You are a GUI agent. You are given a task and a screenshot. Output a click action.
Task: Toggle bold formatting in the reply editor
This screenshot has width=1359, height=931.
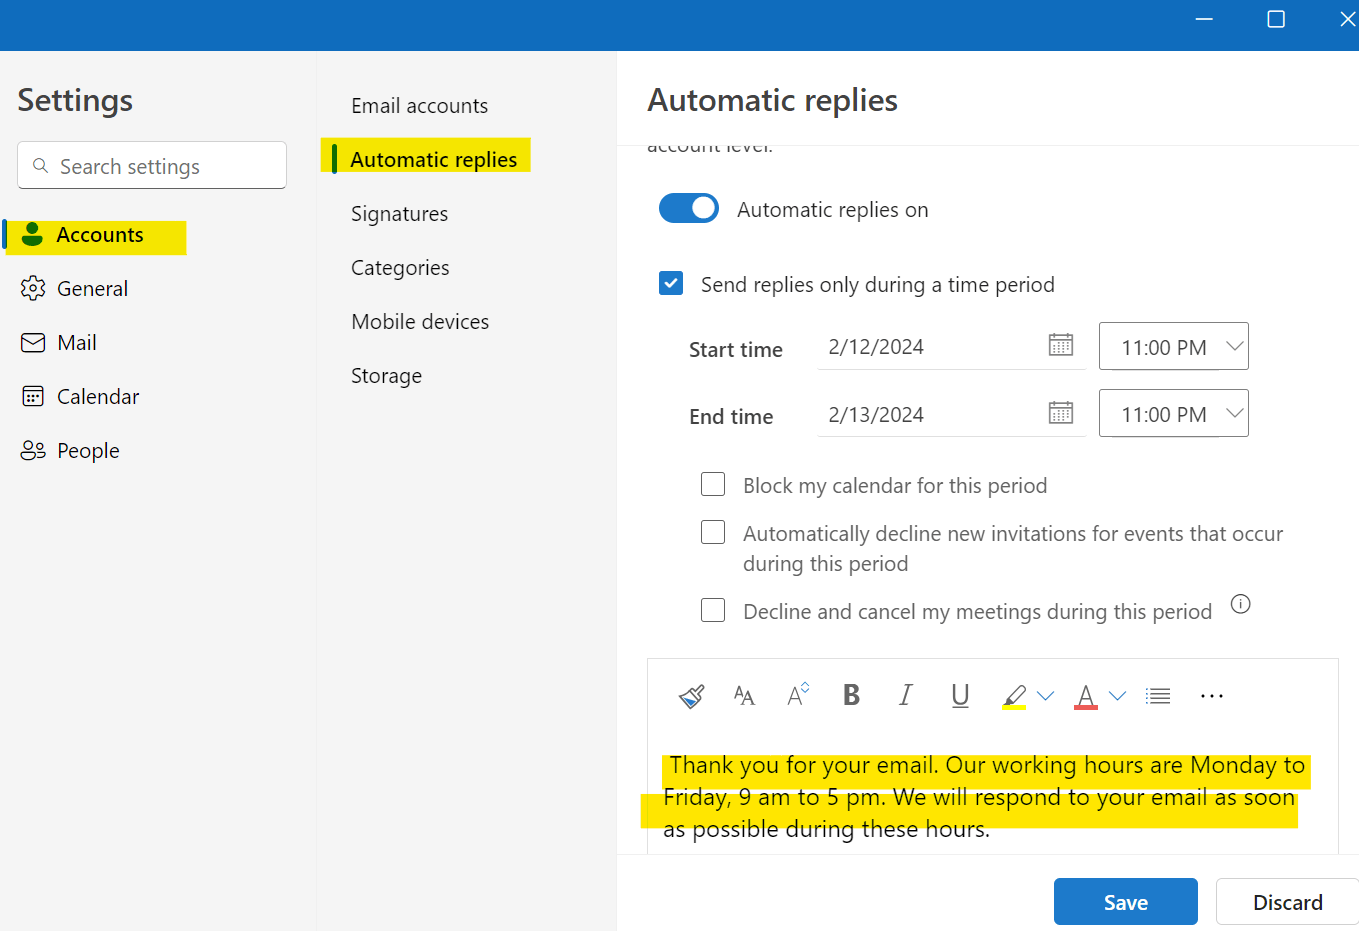851,695
